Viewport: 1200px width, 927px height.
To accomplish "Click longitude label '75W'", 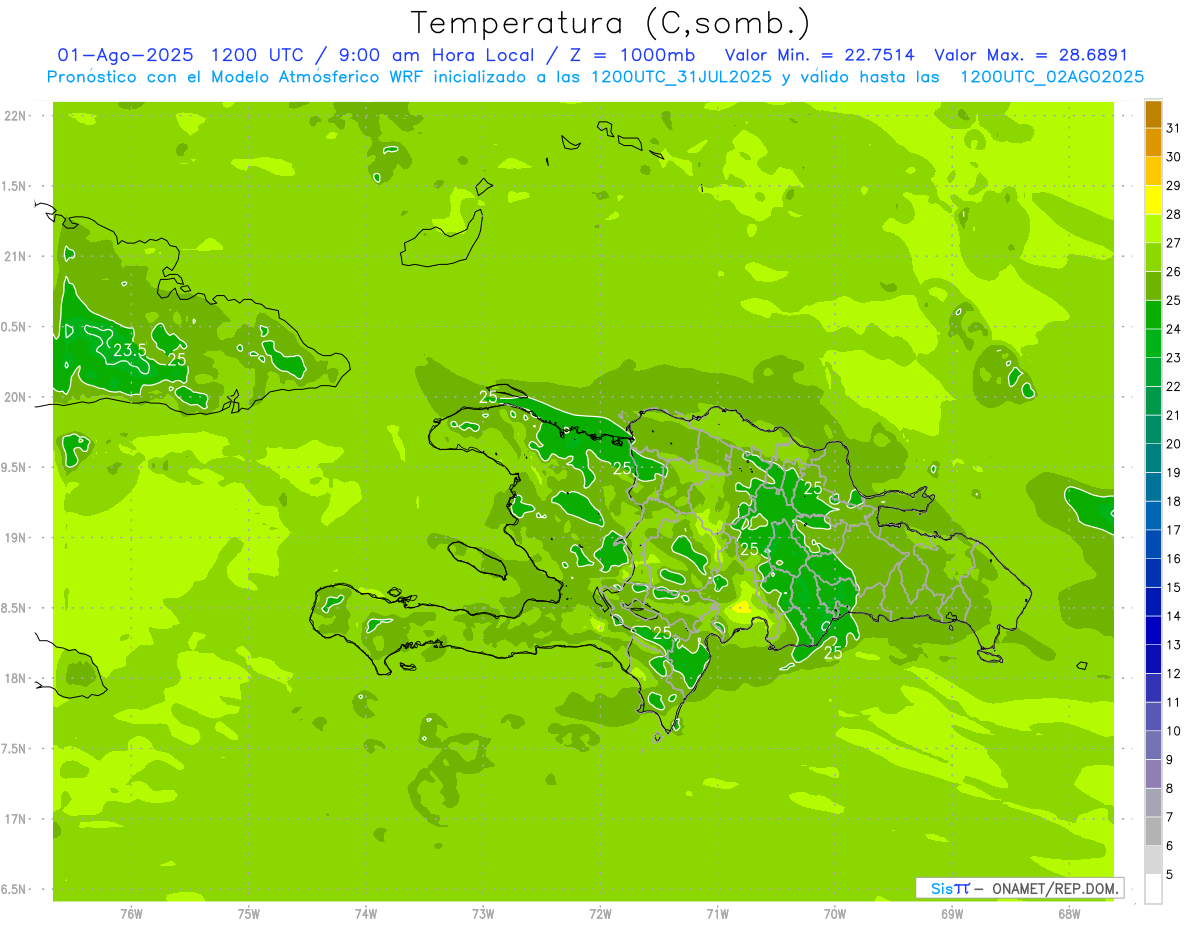I will [249, 914].
